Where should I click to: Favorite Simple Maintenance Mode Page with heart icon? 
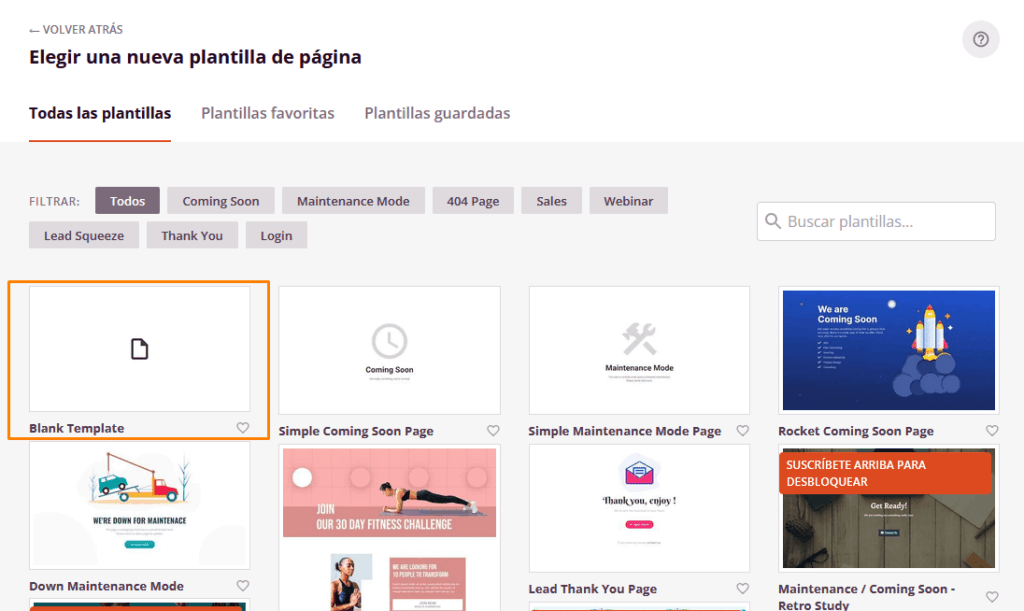(742, 430)
